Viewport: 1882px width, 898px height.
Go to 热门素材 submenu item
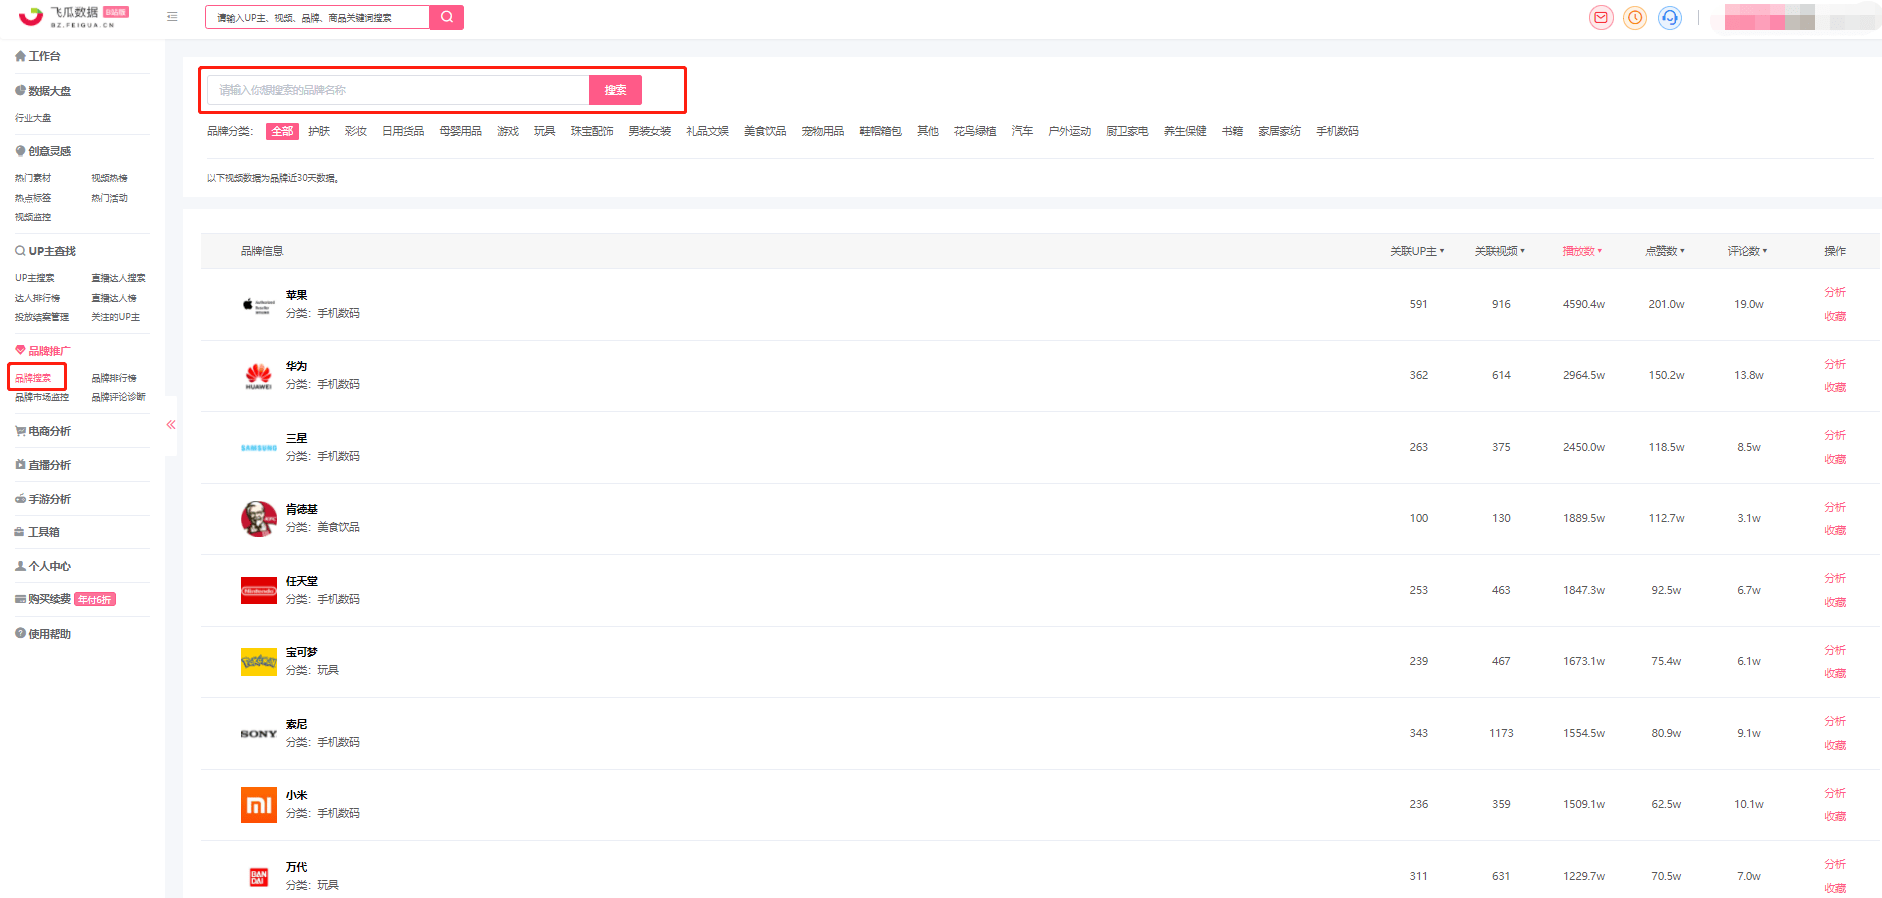point(33,178)
